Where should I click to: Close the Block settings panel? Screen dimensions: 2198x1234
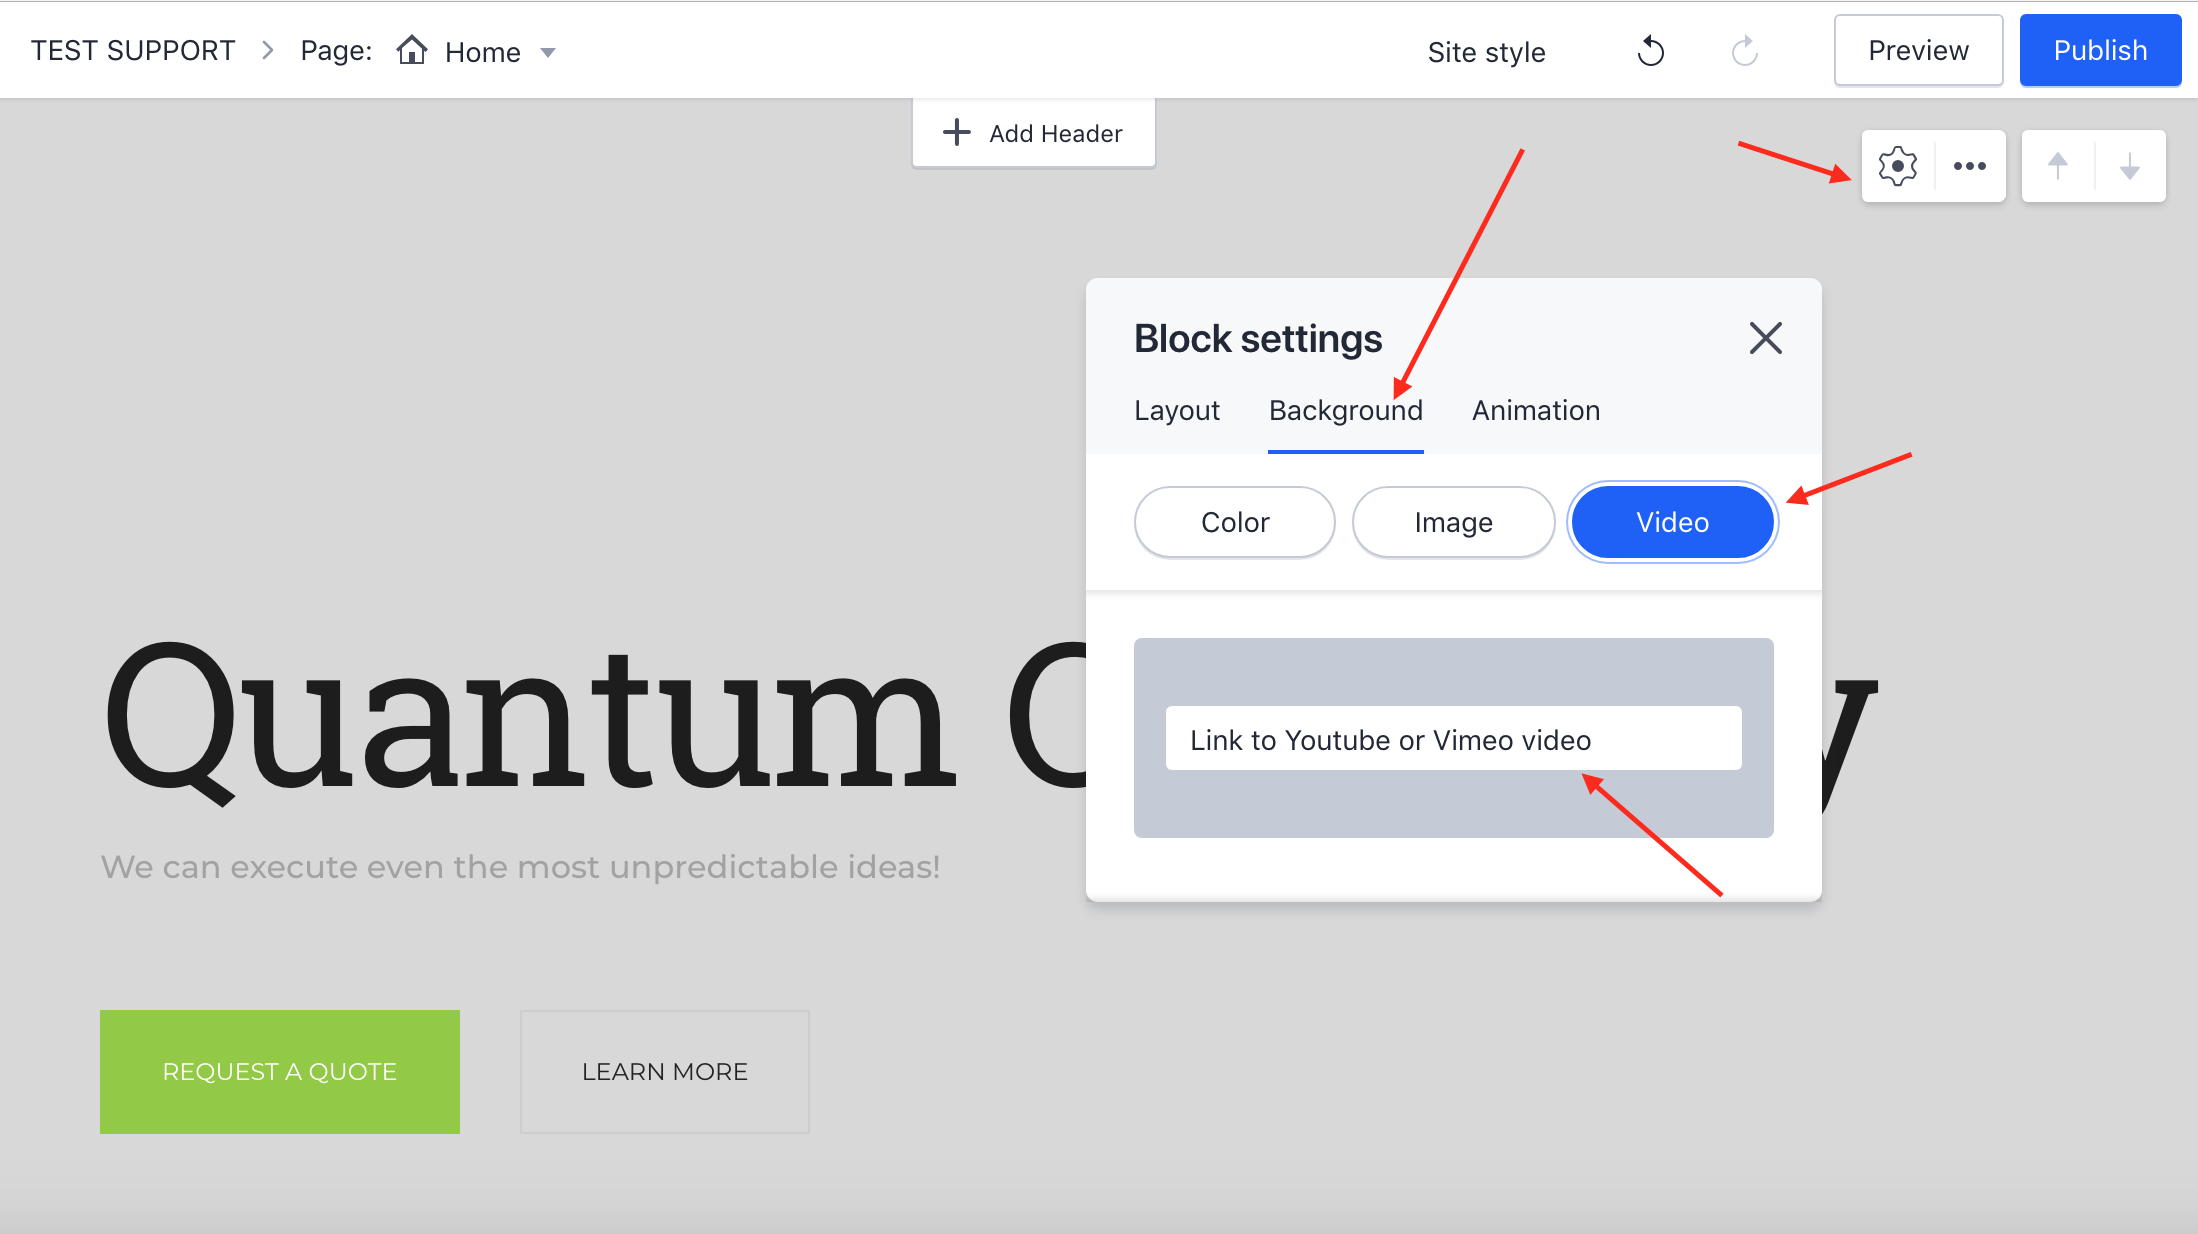click(1765, 338)
